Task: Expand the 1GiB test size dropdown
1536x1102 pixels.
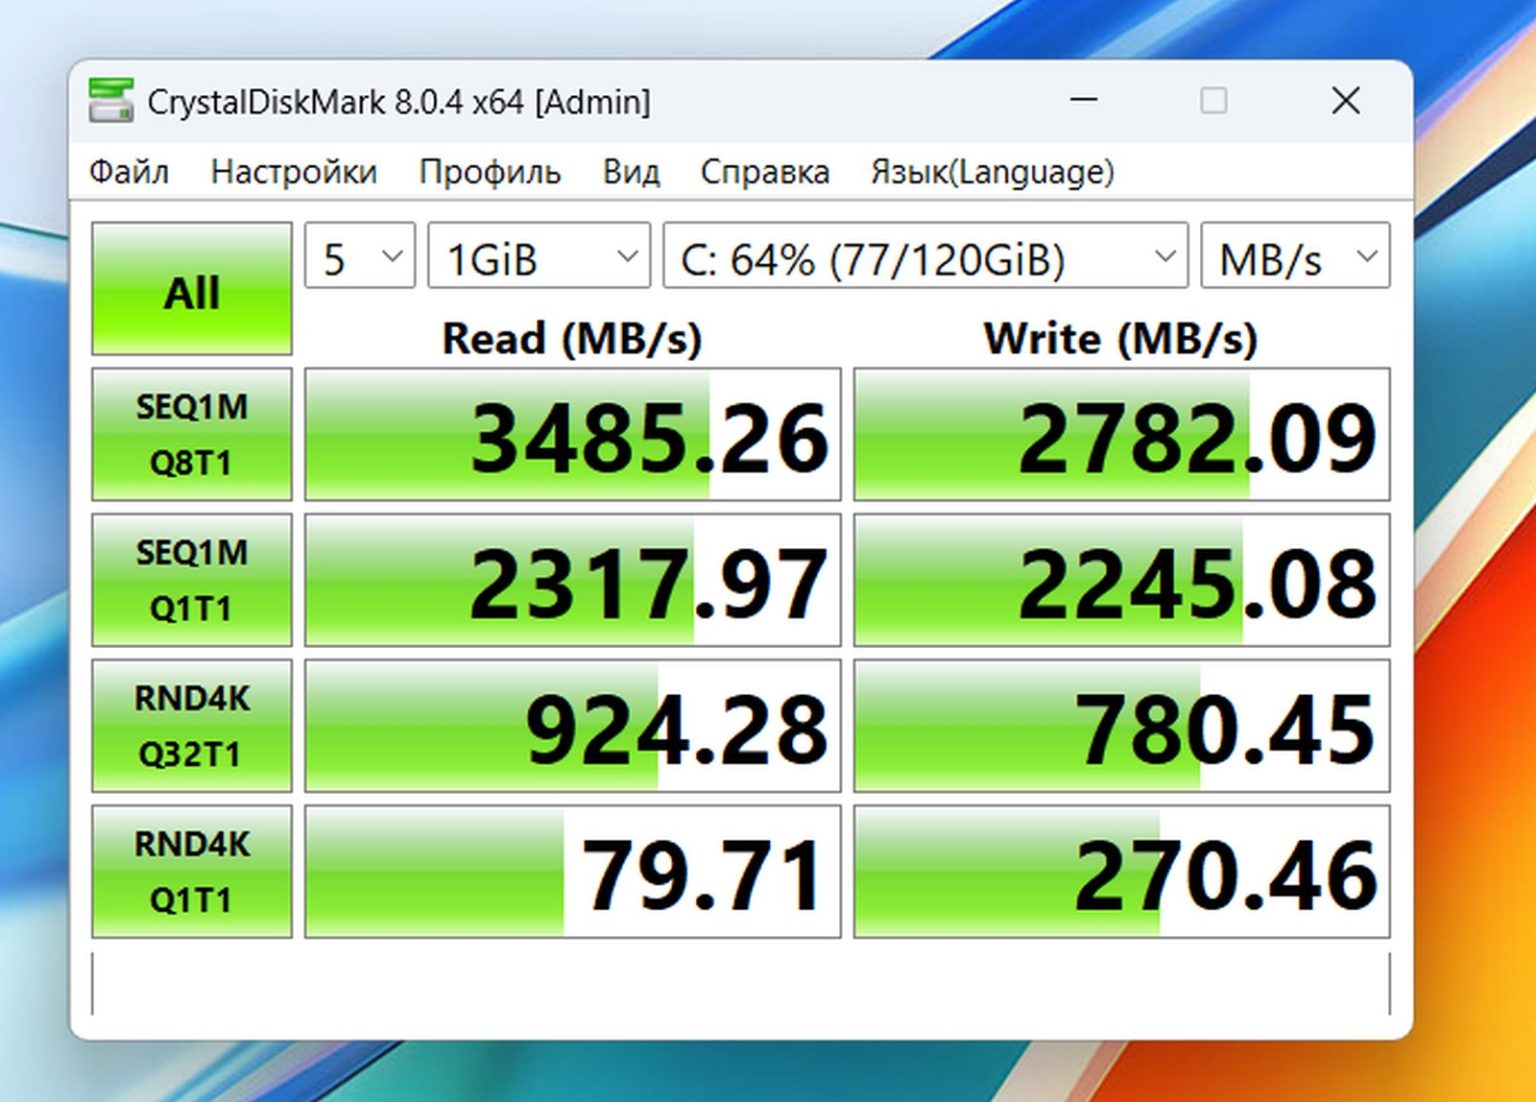Action: 539,257
